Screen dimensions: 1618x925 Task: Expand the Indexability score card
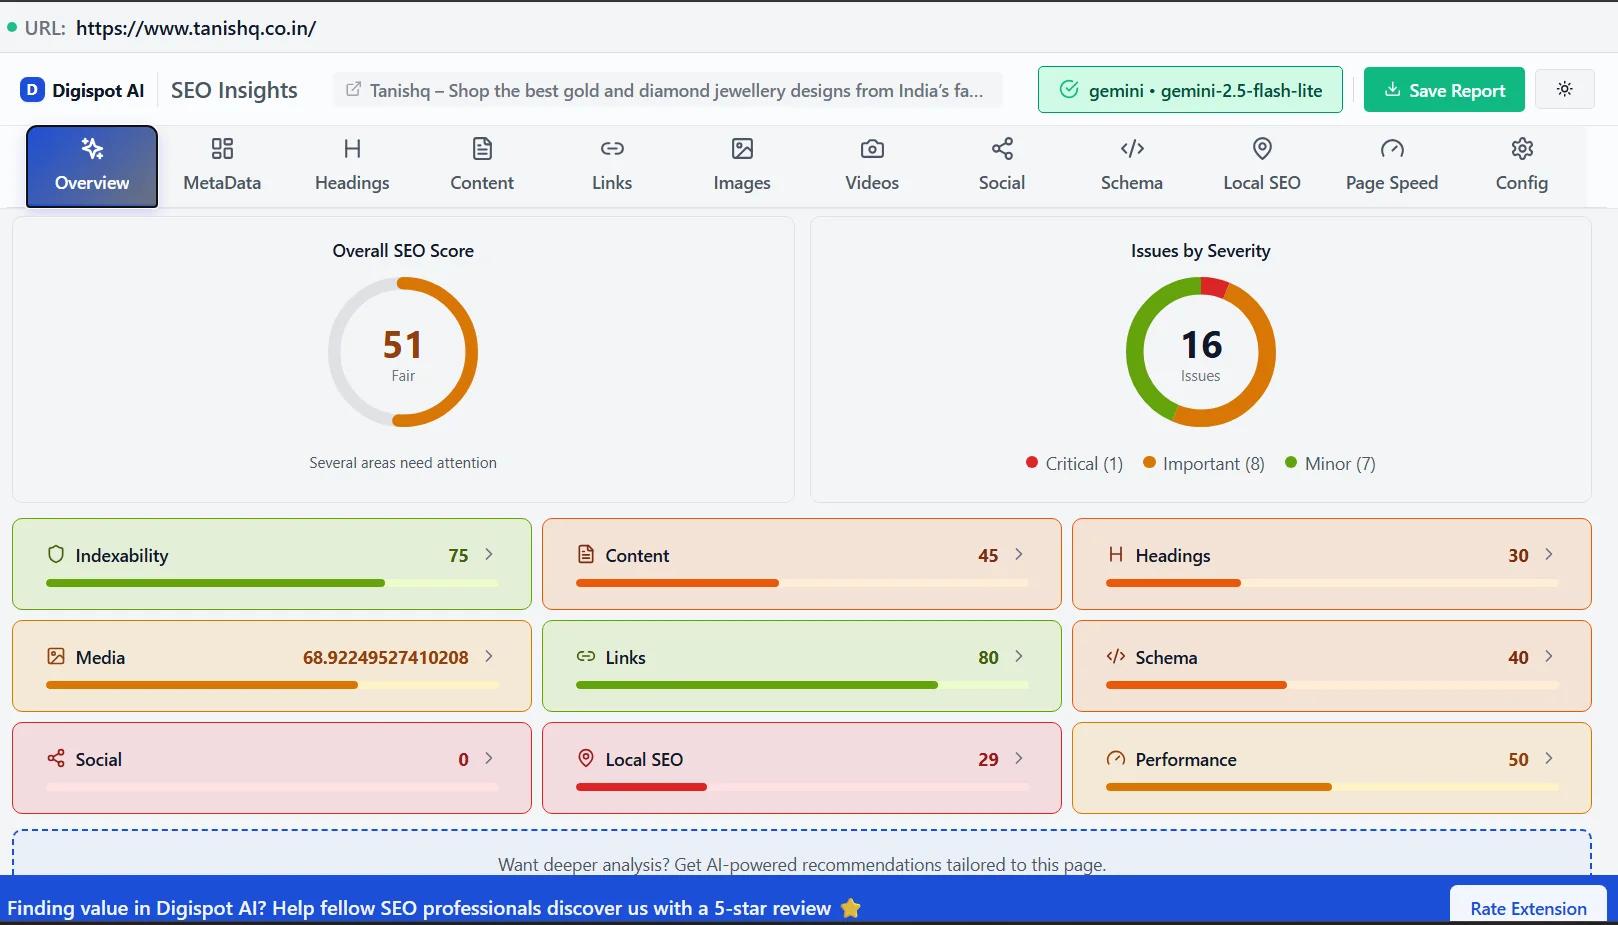[x=489, y=554]
